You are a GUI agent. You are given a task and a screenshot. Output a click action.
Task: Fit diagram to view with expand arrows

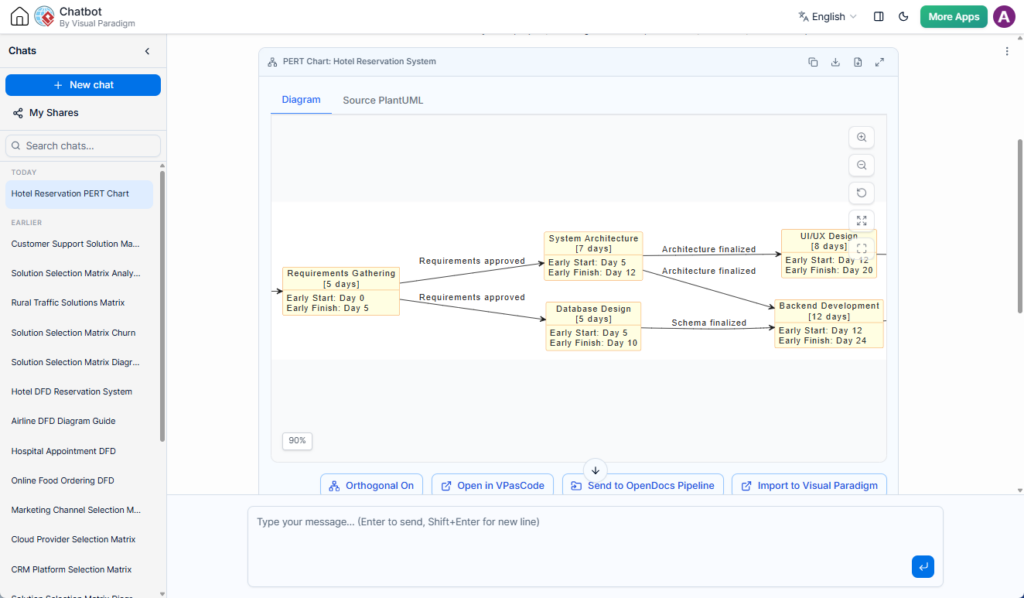click(x=861, y=221)
